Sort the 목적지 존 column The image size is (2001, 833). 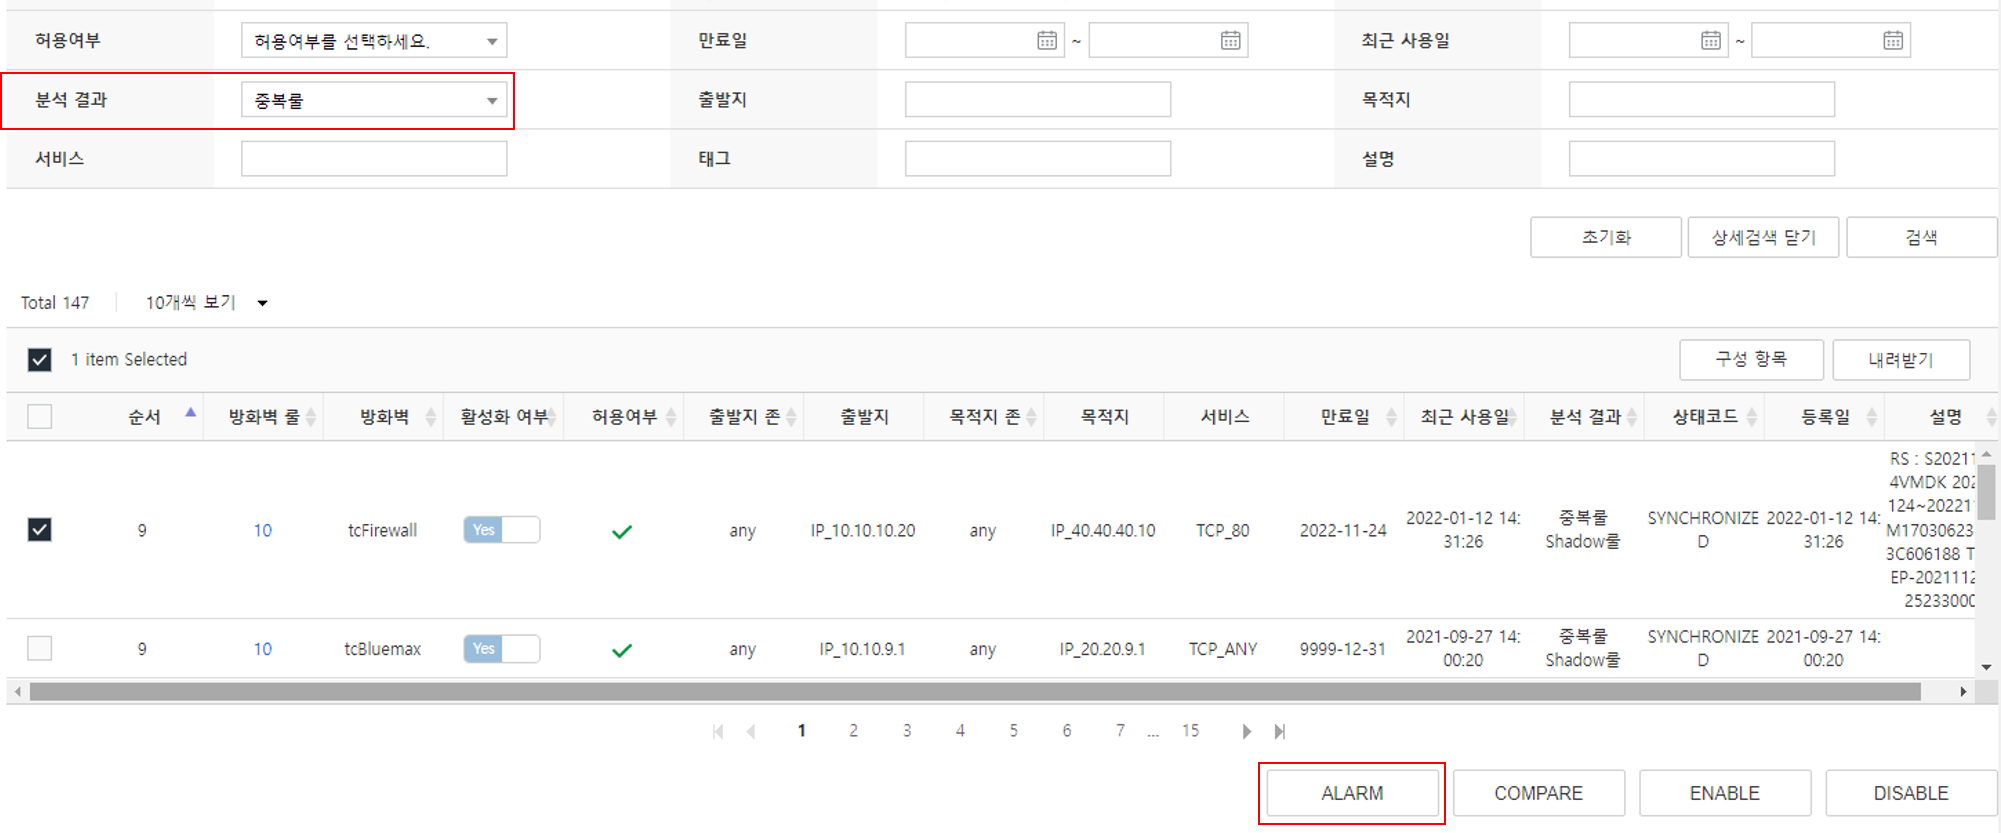[x=1031, y=417]
